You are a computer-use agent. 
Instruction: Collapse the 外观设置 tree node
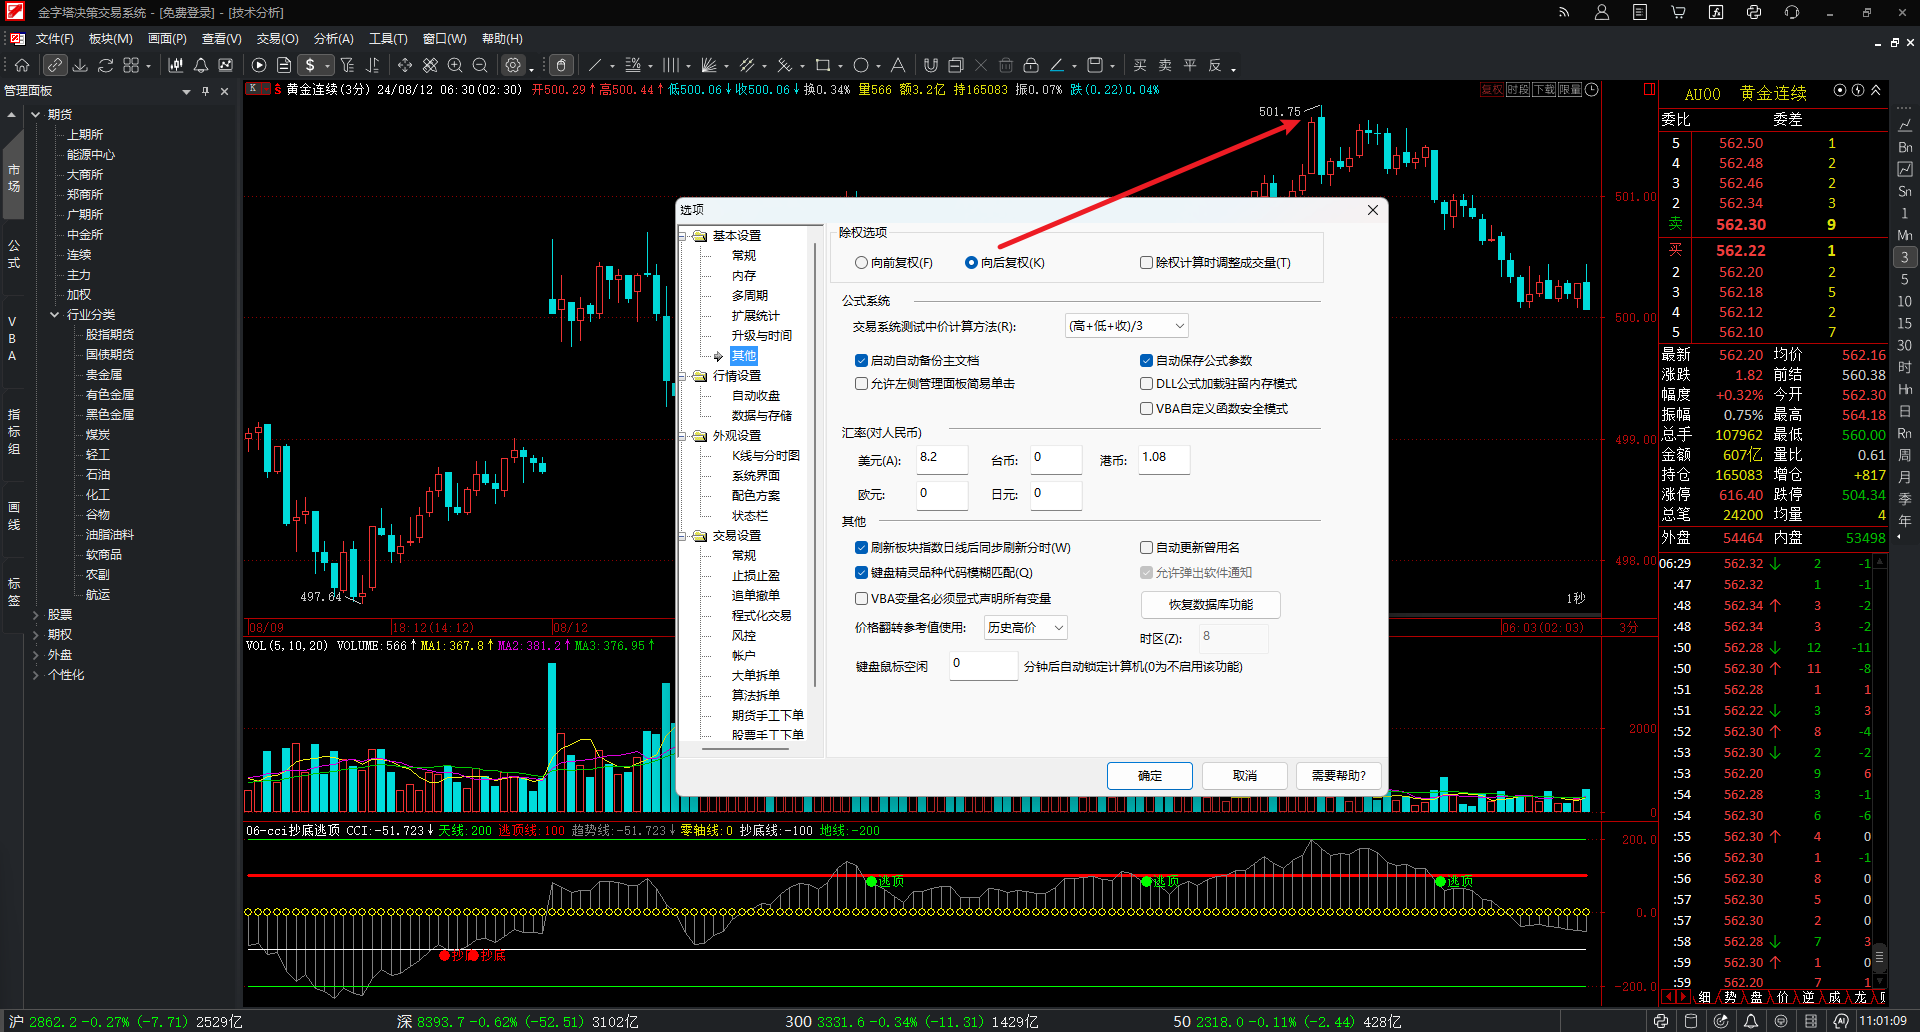coord(683,436)
